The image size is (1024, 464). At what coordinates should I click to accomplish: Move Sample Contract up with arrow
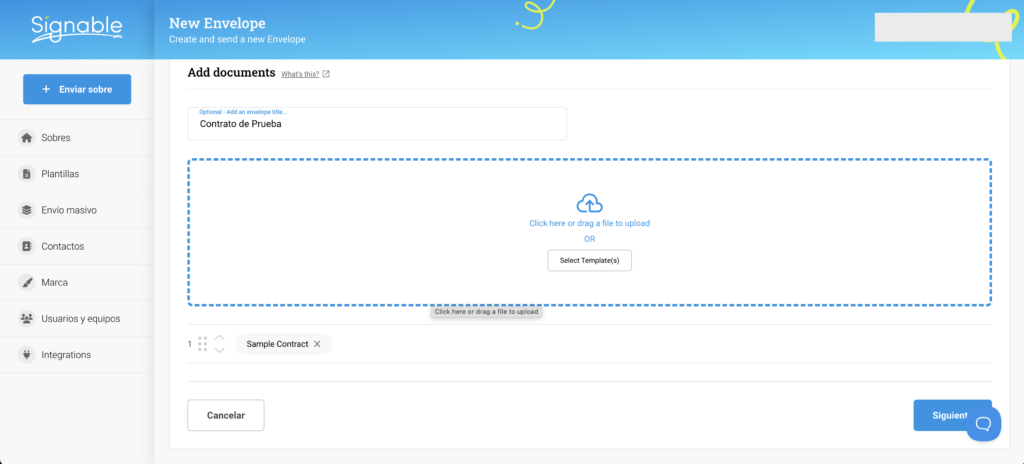click(220, 337)
